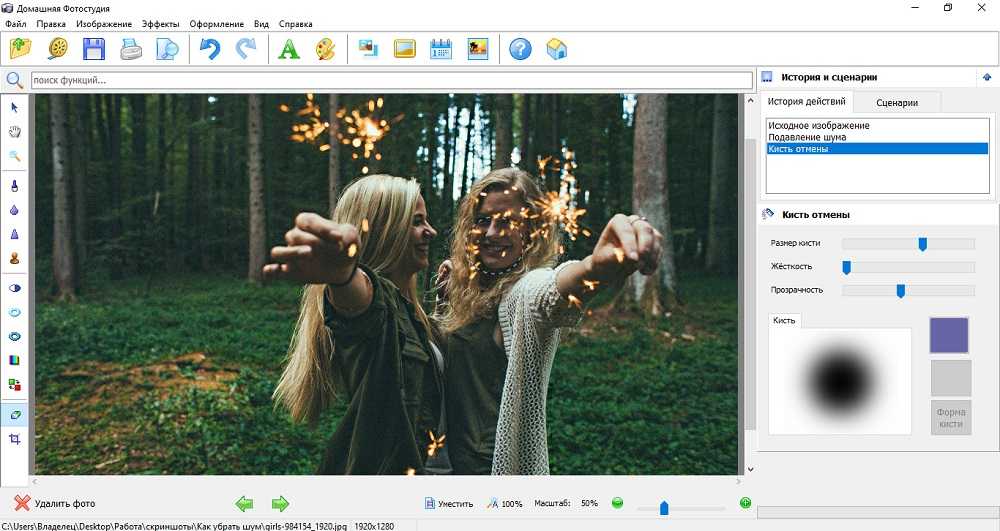Click the Удалить фото button

(55, 503)
